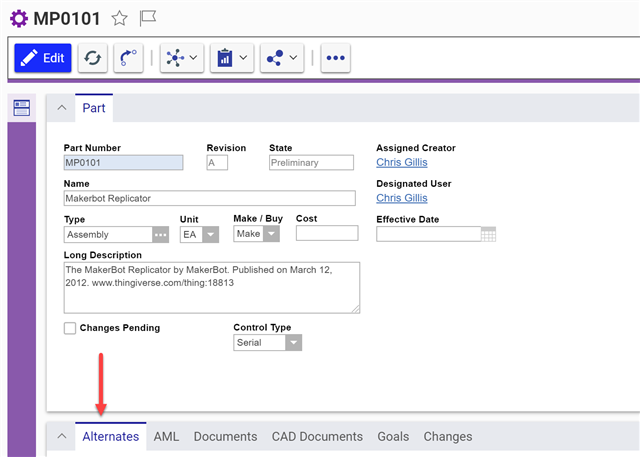Screen dimensions: 640x457
Task: Click the Cost input field
Action: [326, 234]
